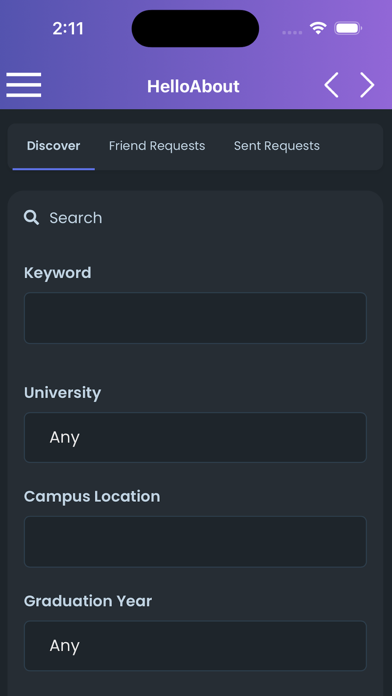392x696 pixels.
Task: Focus the Campus Location text field
Action: coord(195,542)
